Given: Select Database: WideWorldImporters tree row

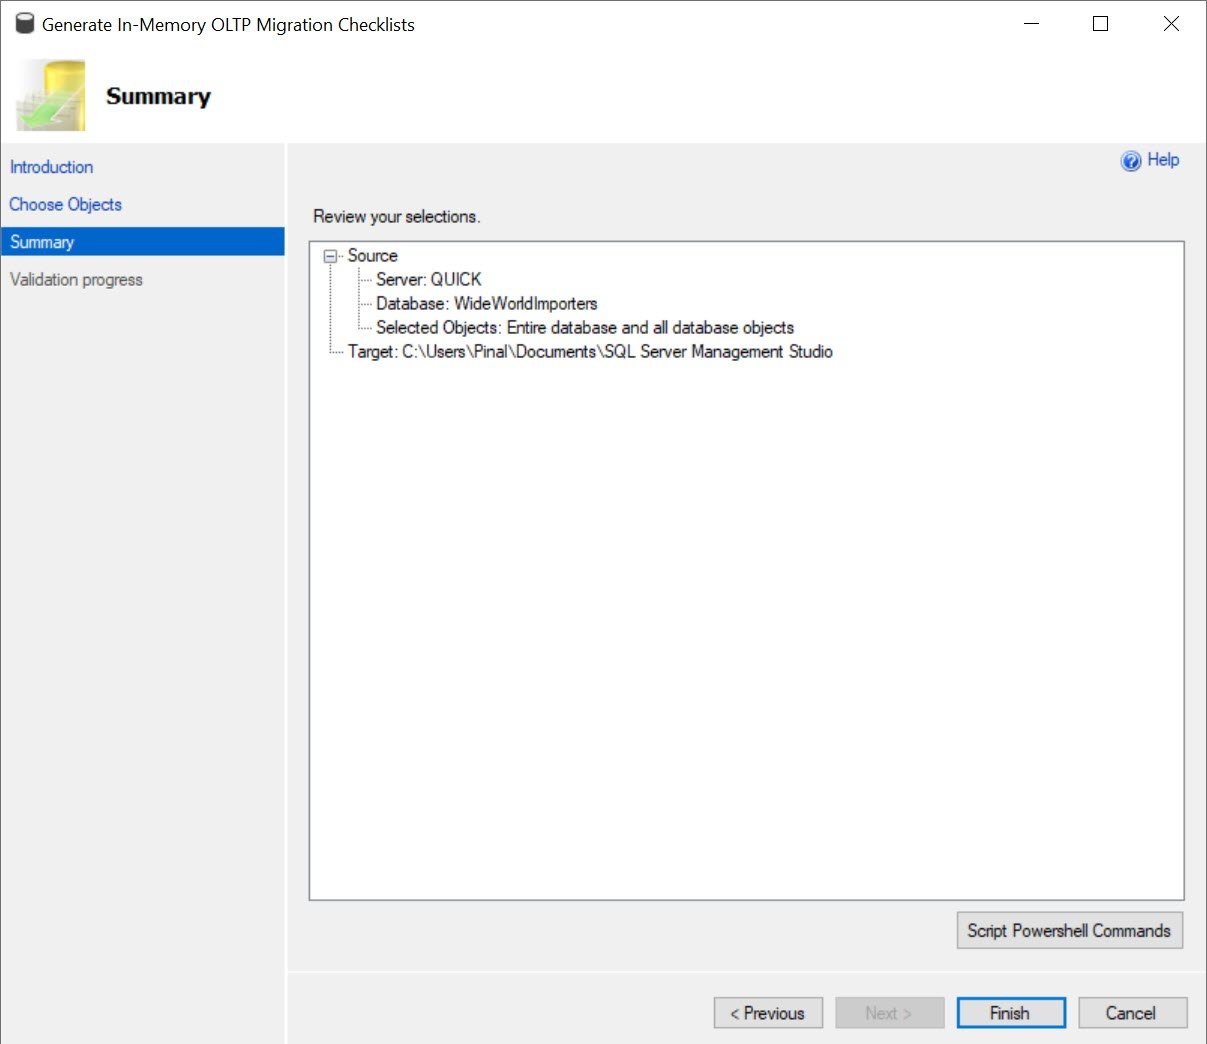Looking at the screenshot, I should [487, 304].
